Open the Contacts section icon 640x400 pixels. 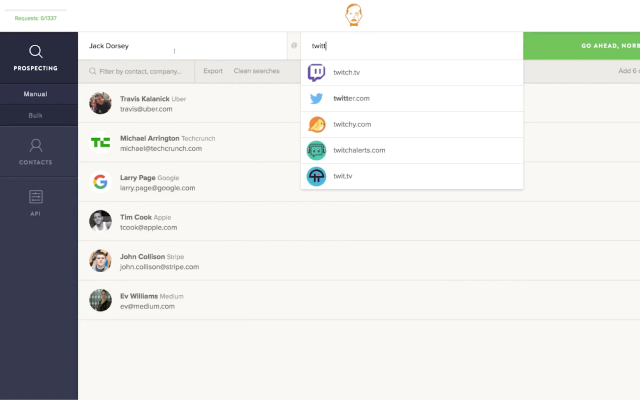(x=36, y=145)
